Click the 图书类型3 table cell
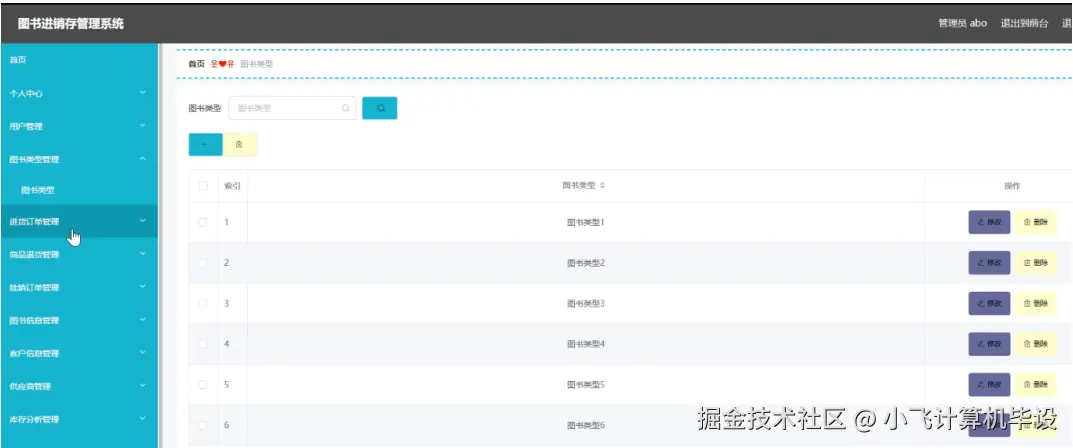Image resolution: width=1073 pixels, height=448 pixels. (586, 303)
